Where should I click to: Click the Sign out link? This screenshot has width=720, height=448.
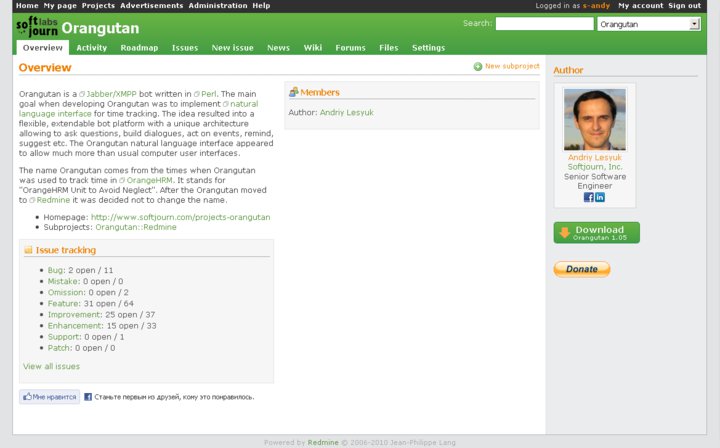coord(685,6)
